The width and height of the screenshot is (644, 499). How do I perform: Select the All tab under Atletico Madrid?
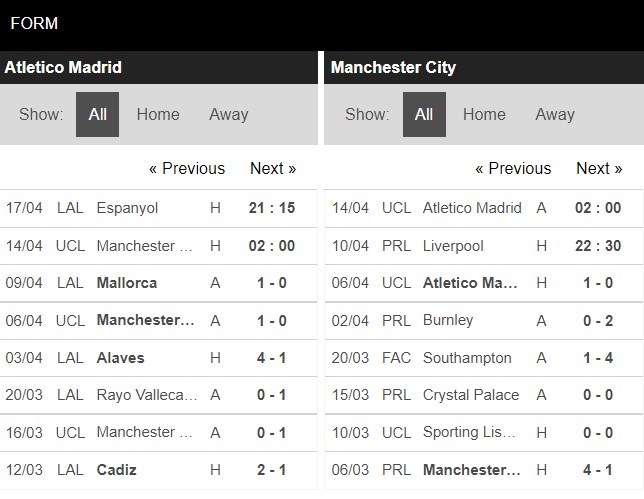(x=97, y=114)
